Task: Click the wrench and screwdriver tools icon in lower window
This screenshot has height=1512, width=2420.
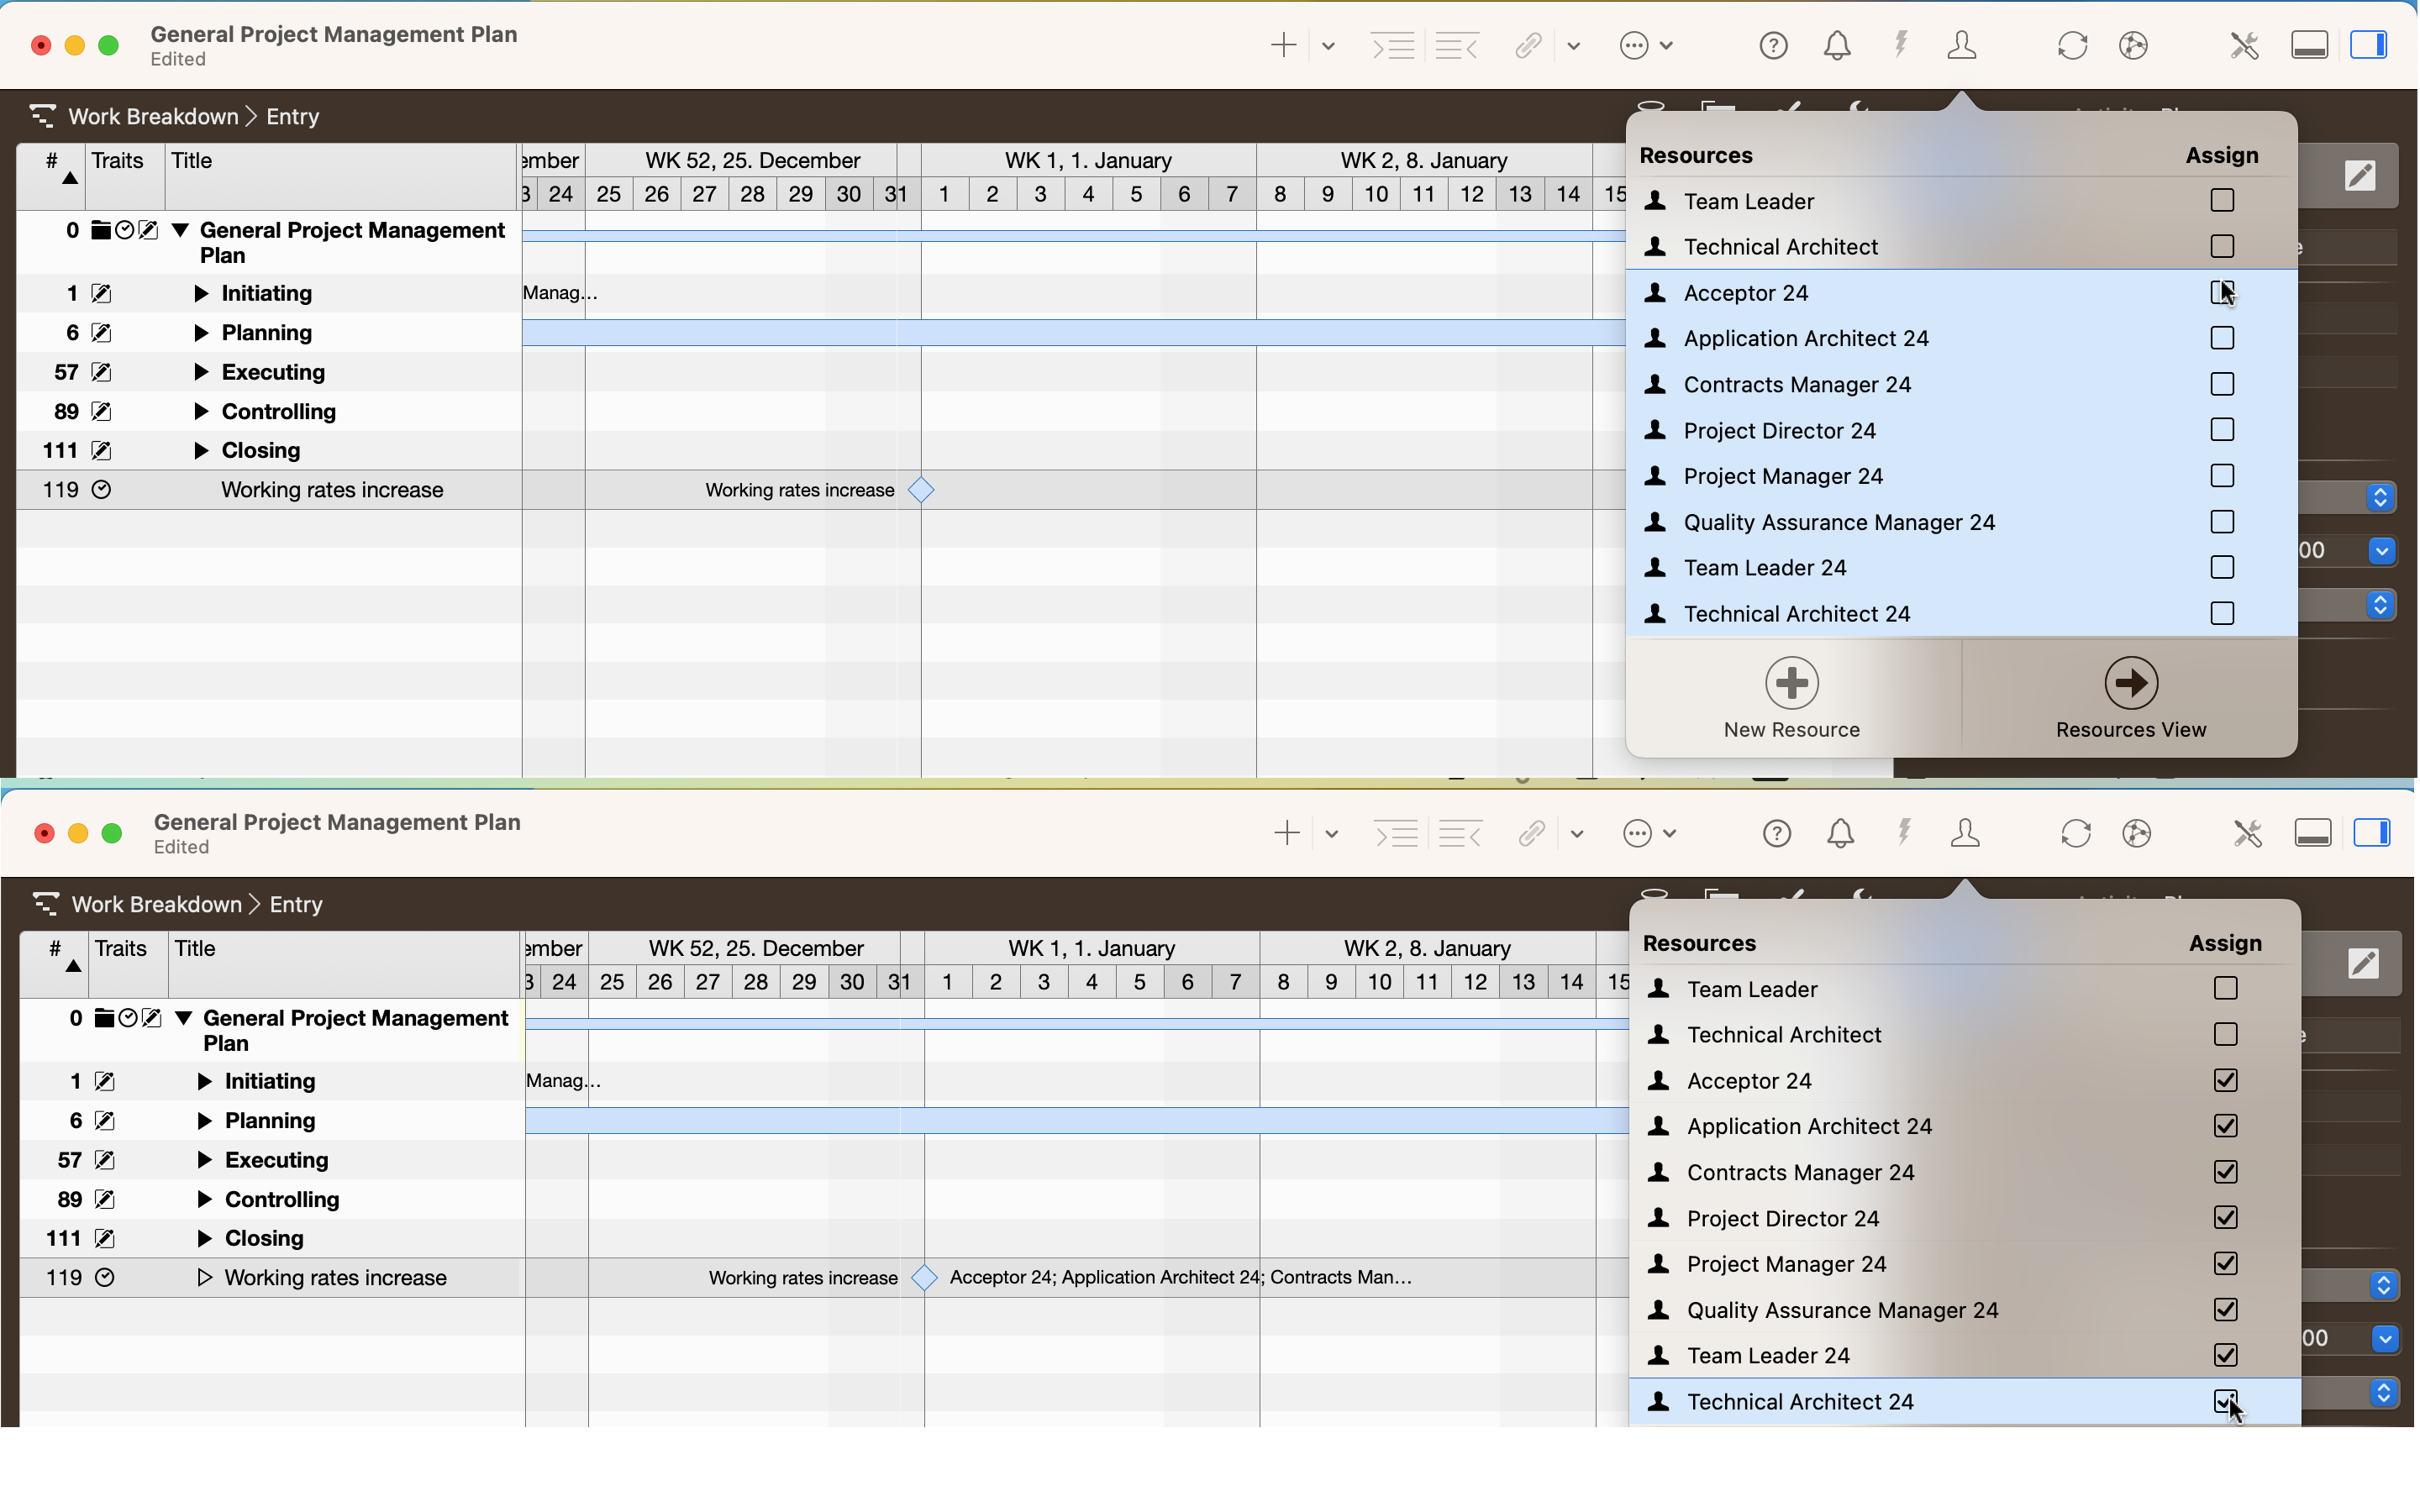Action: 2247,833
